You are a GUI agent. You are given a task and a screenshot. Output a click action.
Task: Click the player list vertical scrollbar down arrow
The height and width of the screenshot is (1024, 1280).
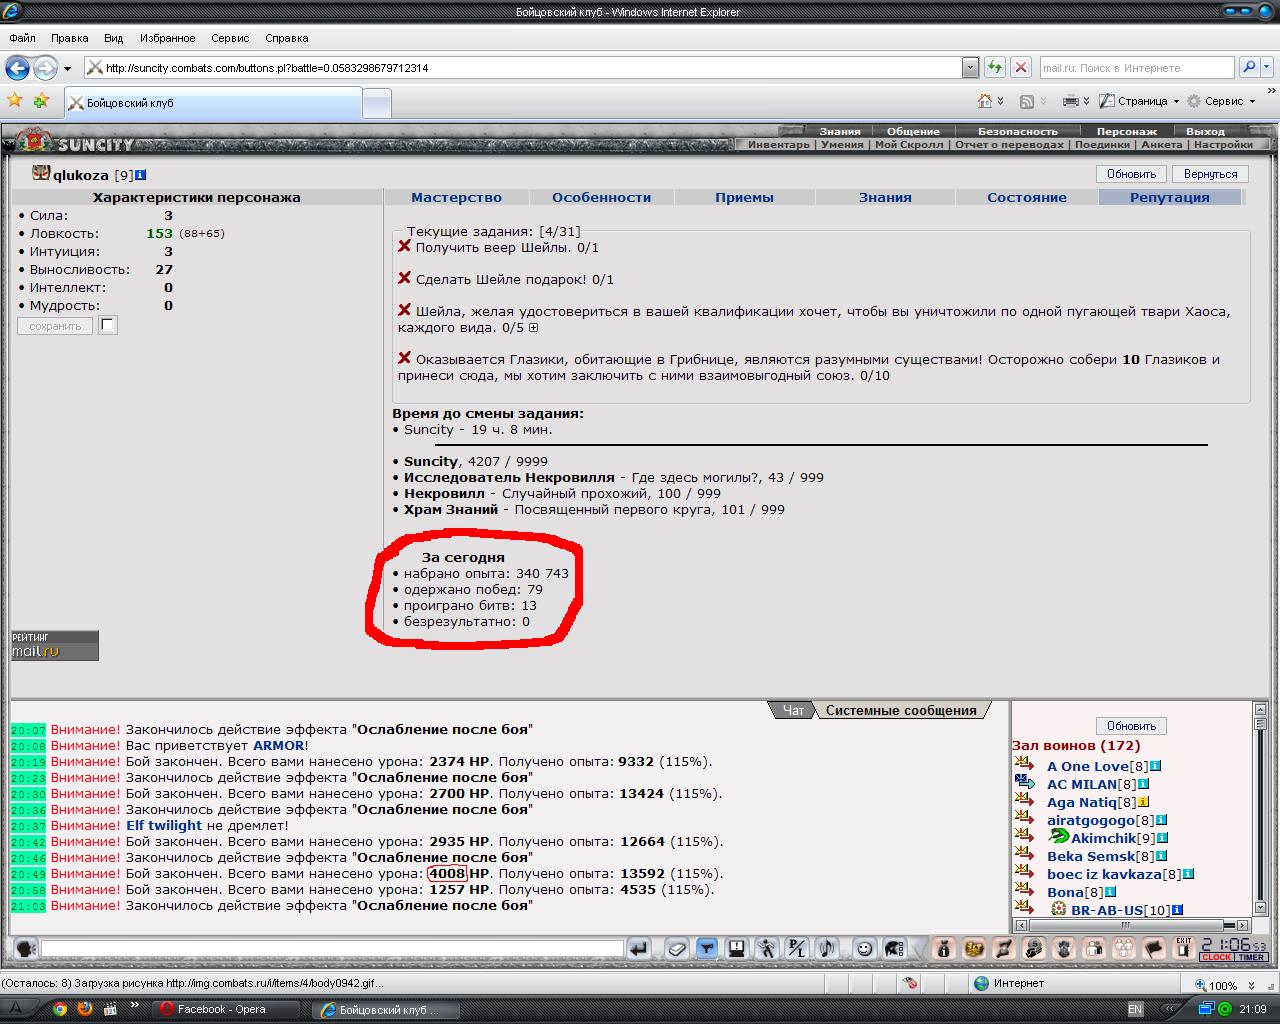1259,908
